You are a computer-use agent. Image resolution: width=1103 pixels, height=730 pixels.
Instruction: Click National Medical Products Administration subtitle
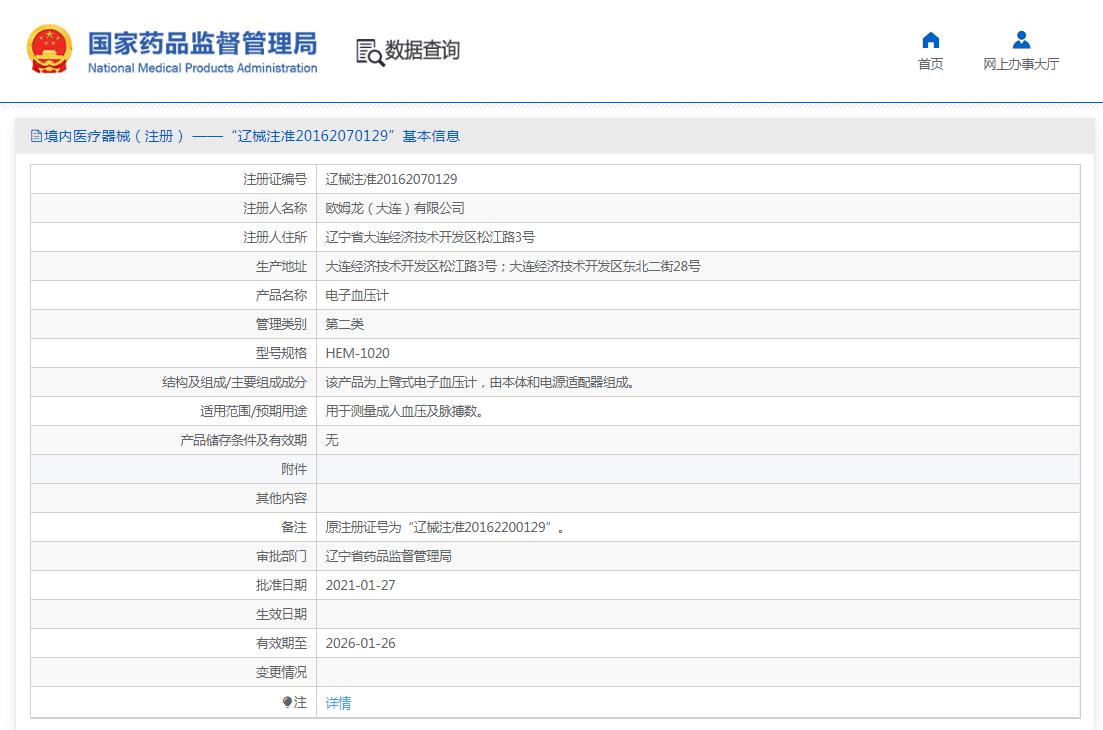click(203, 68)
